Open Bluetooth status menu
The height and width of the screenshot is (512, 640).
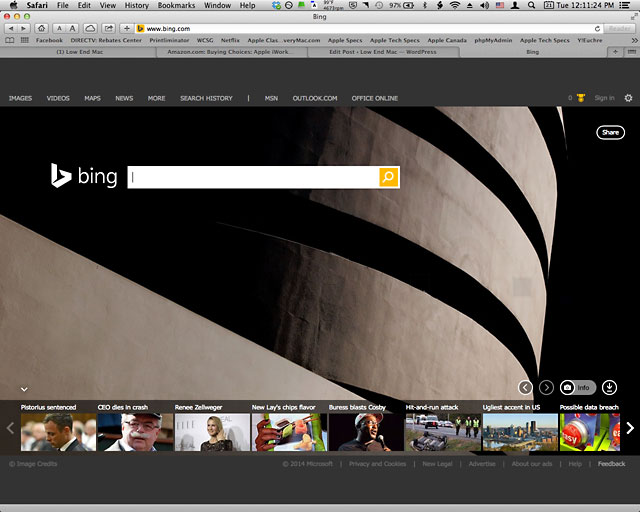pyautogui.click(x=424, y=5)
